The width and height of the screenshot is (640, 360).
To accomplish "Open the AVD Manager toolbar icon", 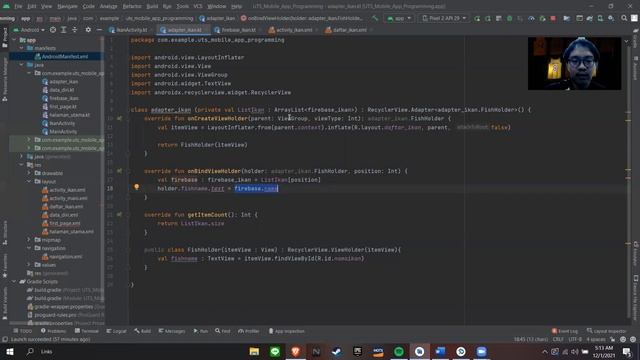I will pos(600,18).
